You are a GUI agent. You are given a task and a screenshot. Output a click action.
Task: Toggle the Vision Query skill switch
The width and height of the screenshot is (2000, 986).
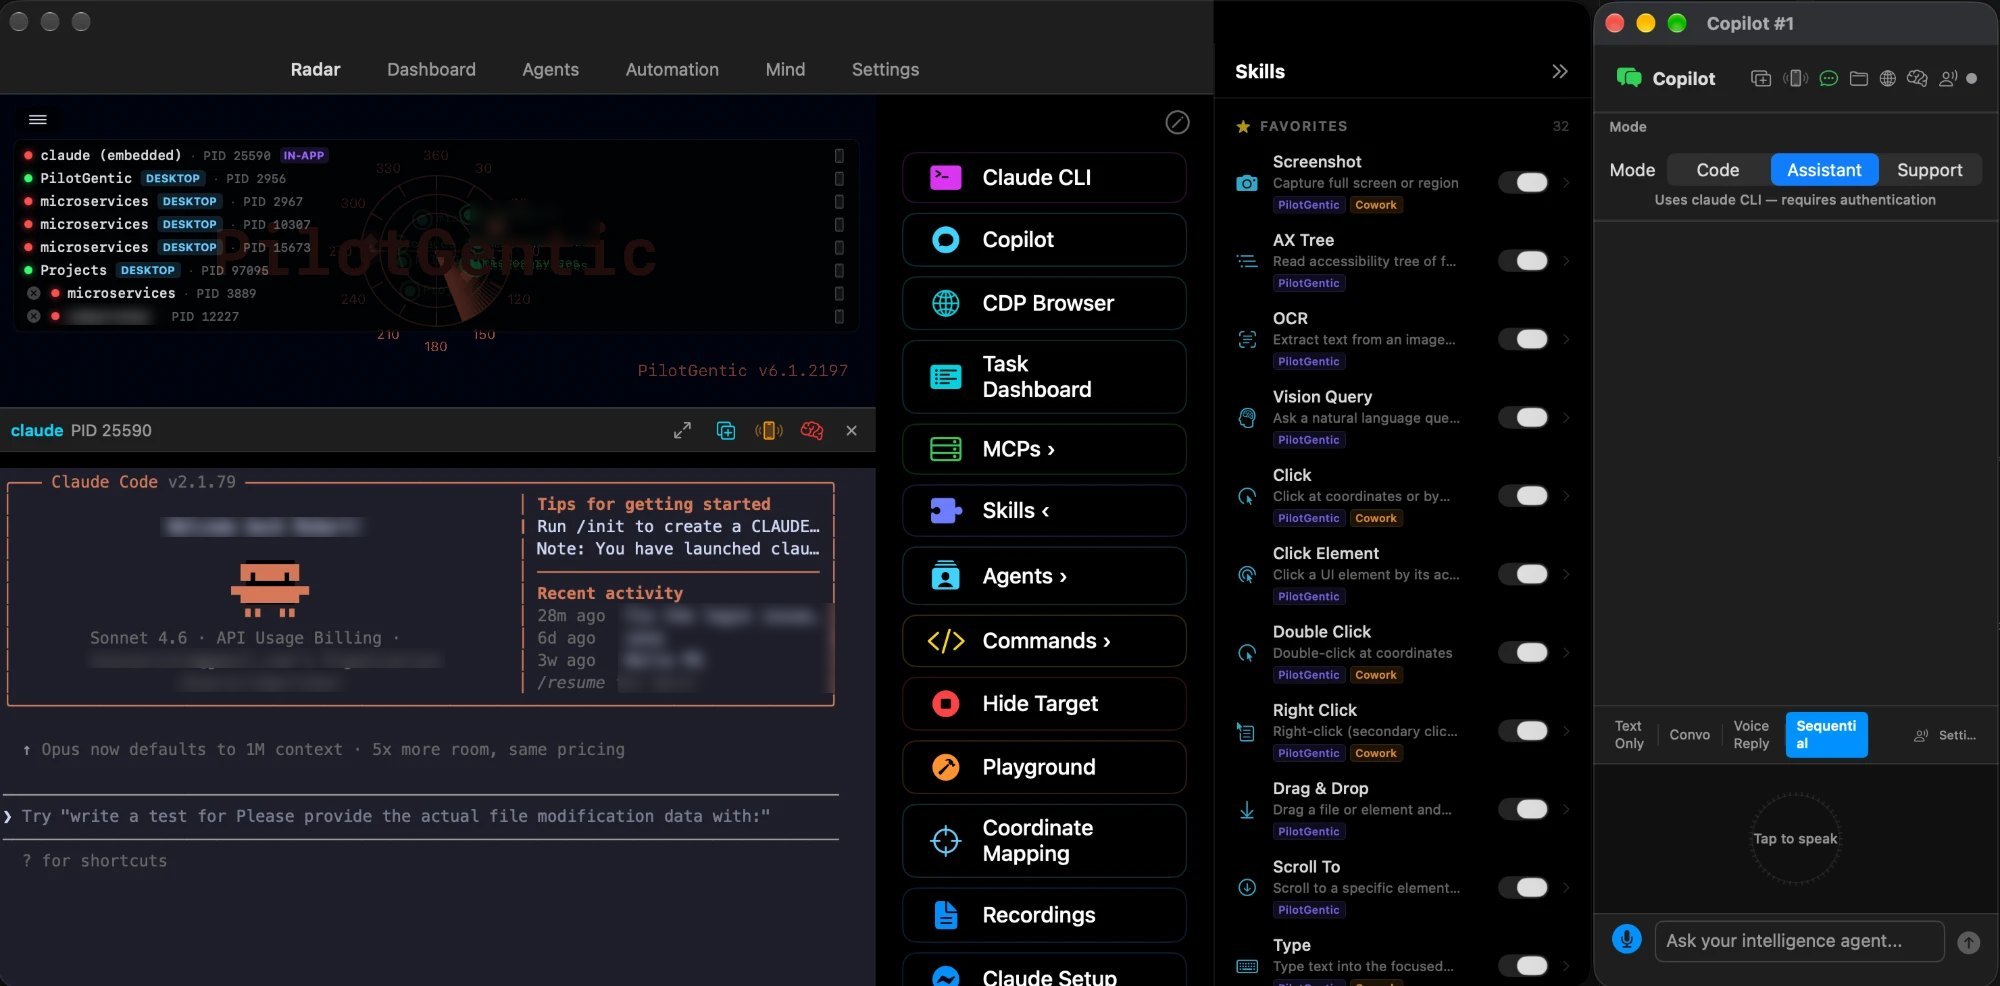click(x=1523, y=417)
